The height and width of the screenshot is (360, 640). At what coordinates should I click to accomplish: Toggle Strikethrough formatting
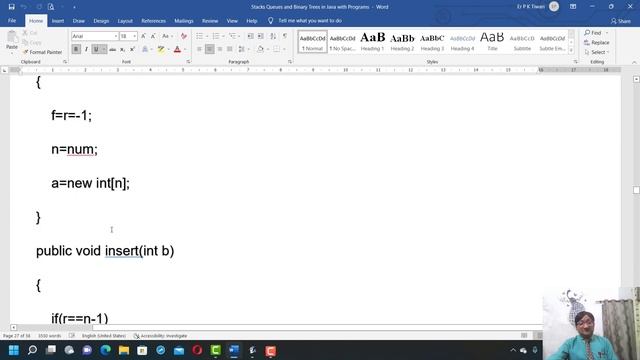coord(113,49)
